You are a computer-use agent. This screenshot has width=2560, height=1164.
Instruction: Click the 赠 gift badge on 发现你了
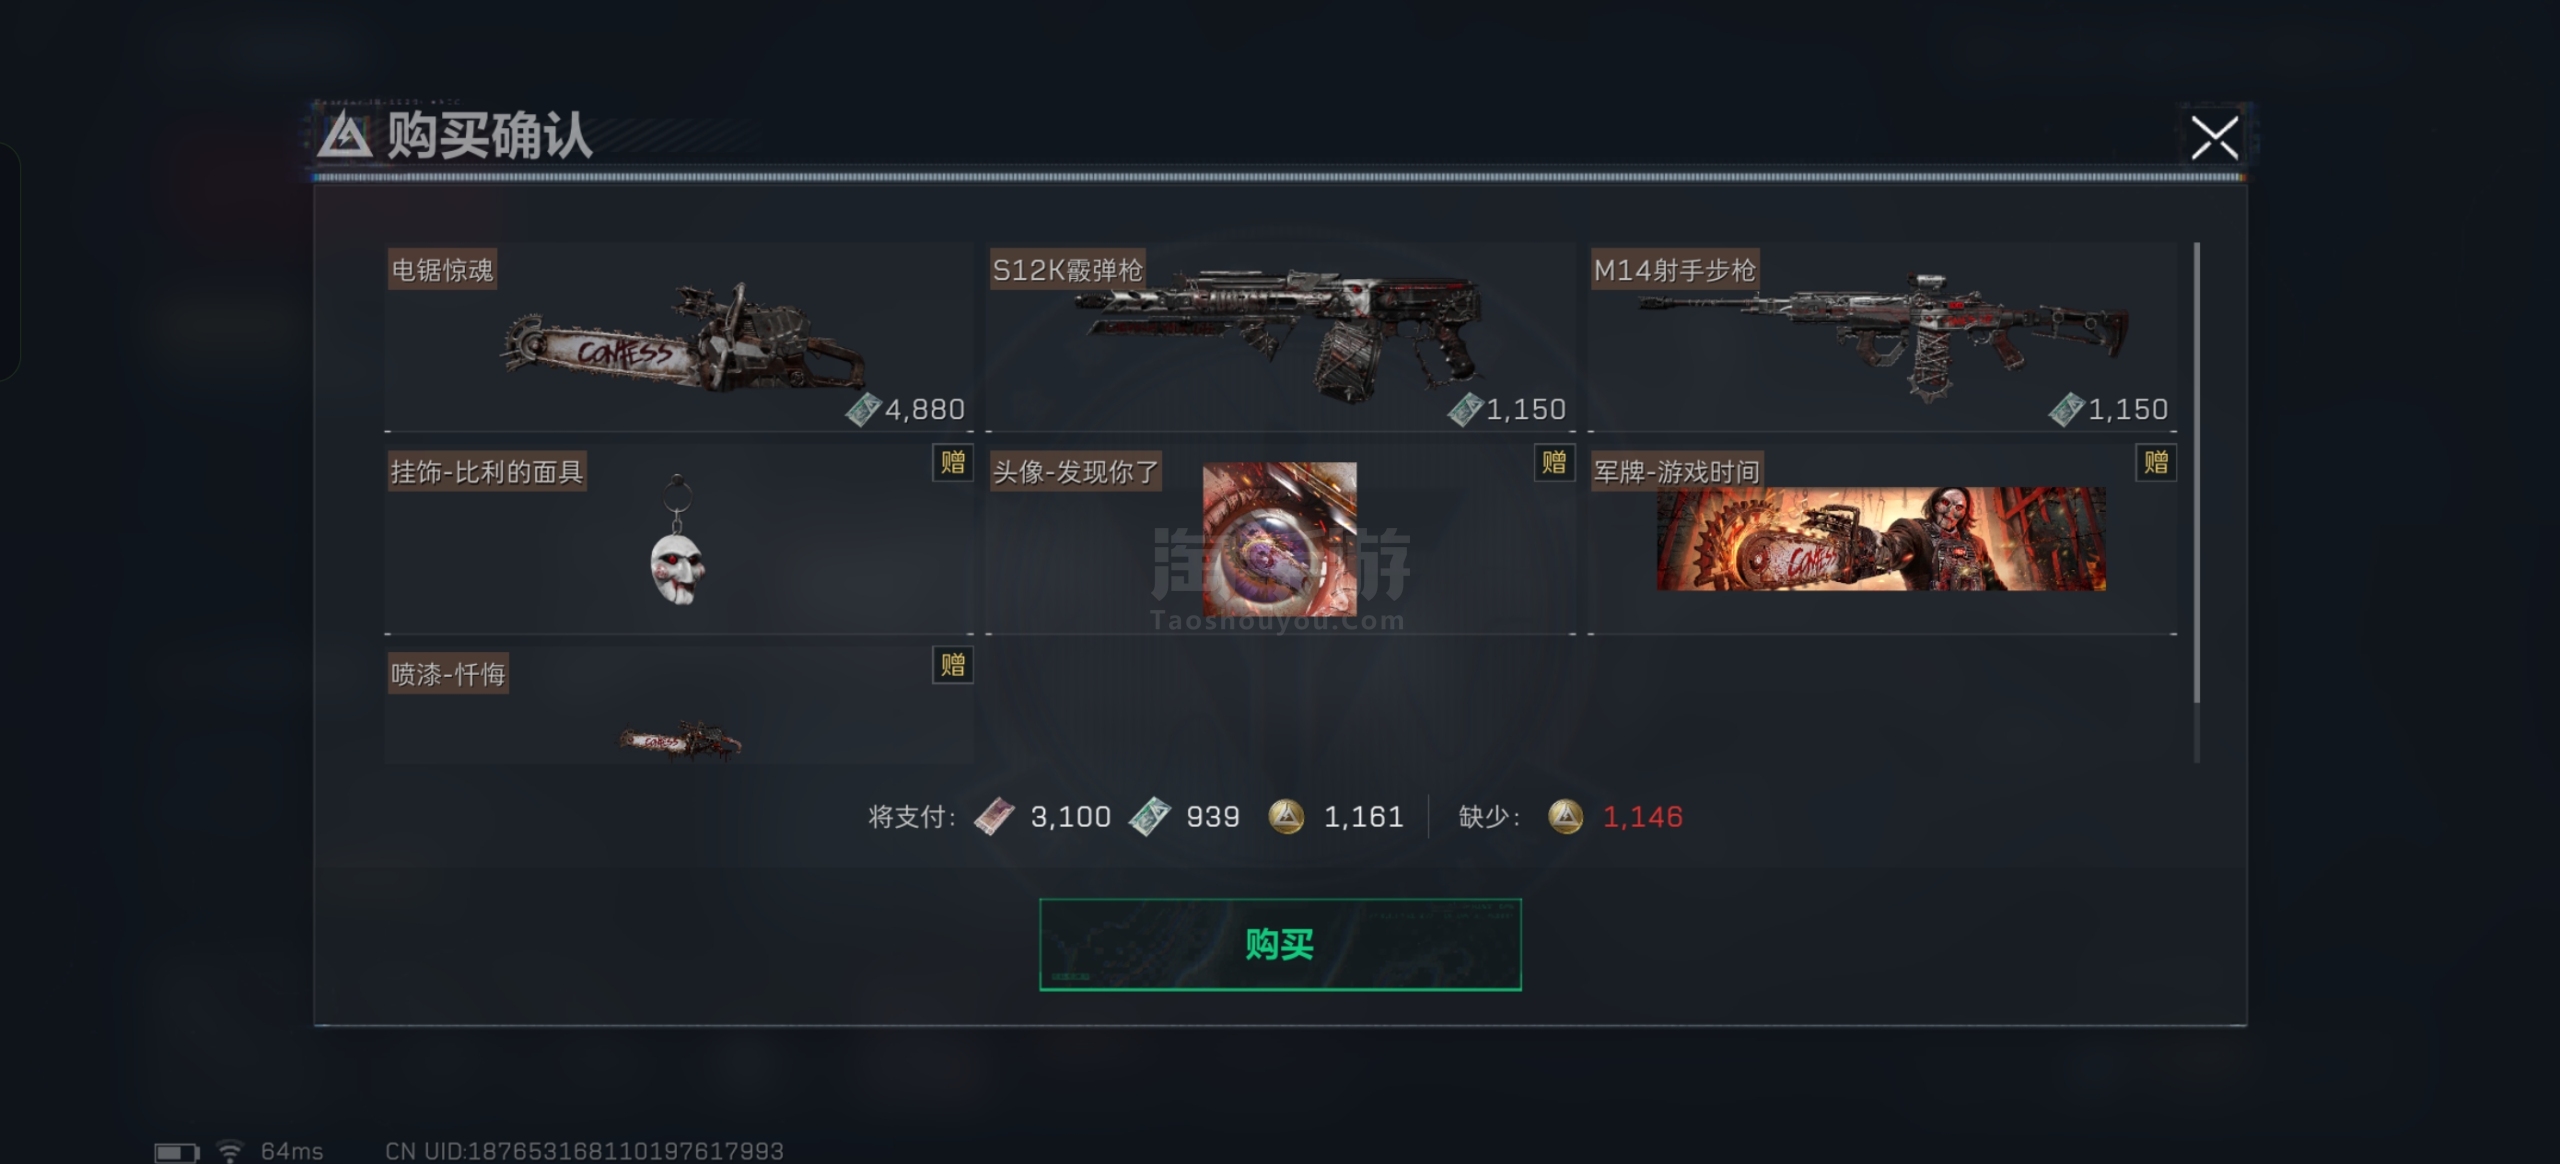[1555, 463]
